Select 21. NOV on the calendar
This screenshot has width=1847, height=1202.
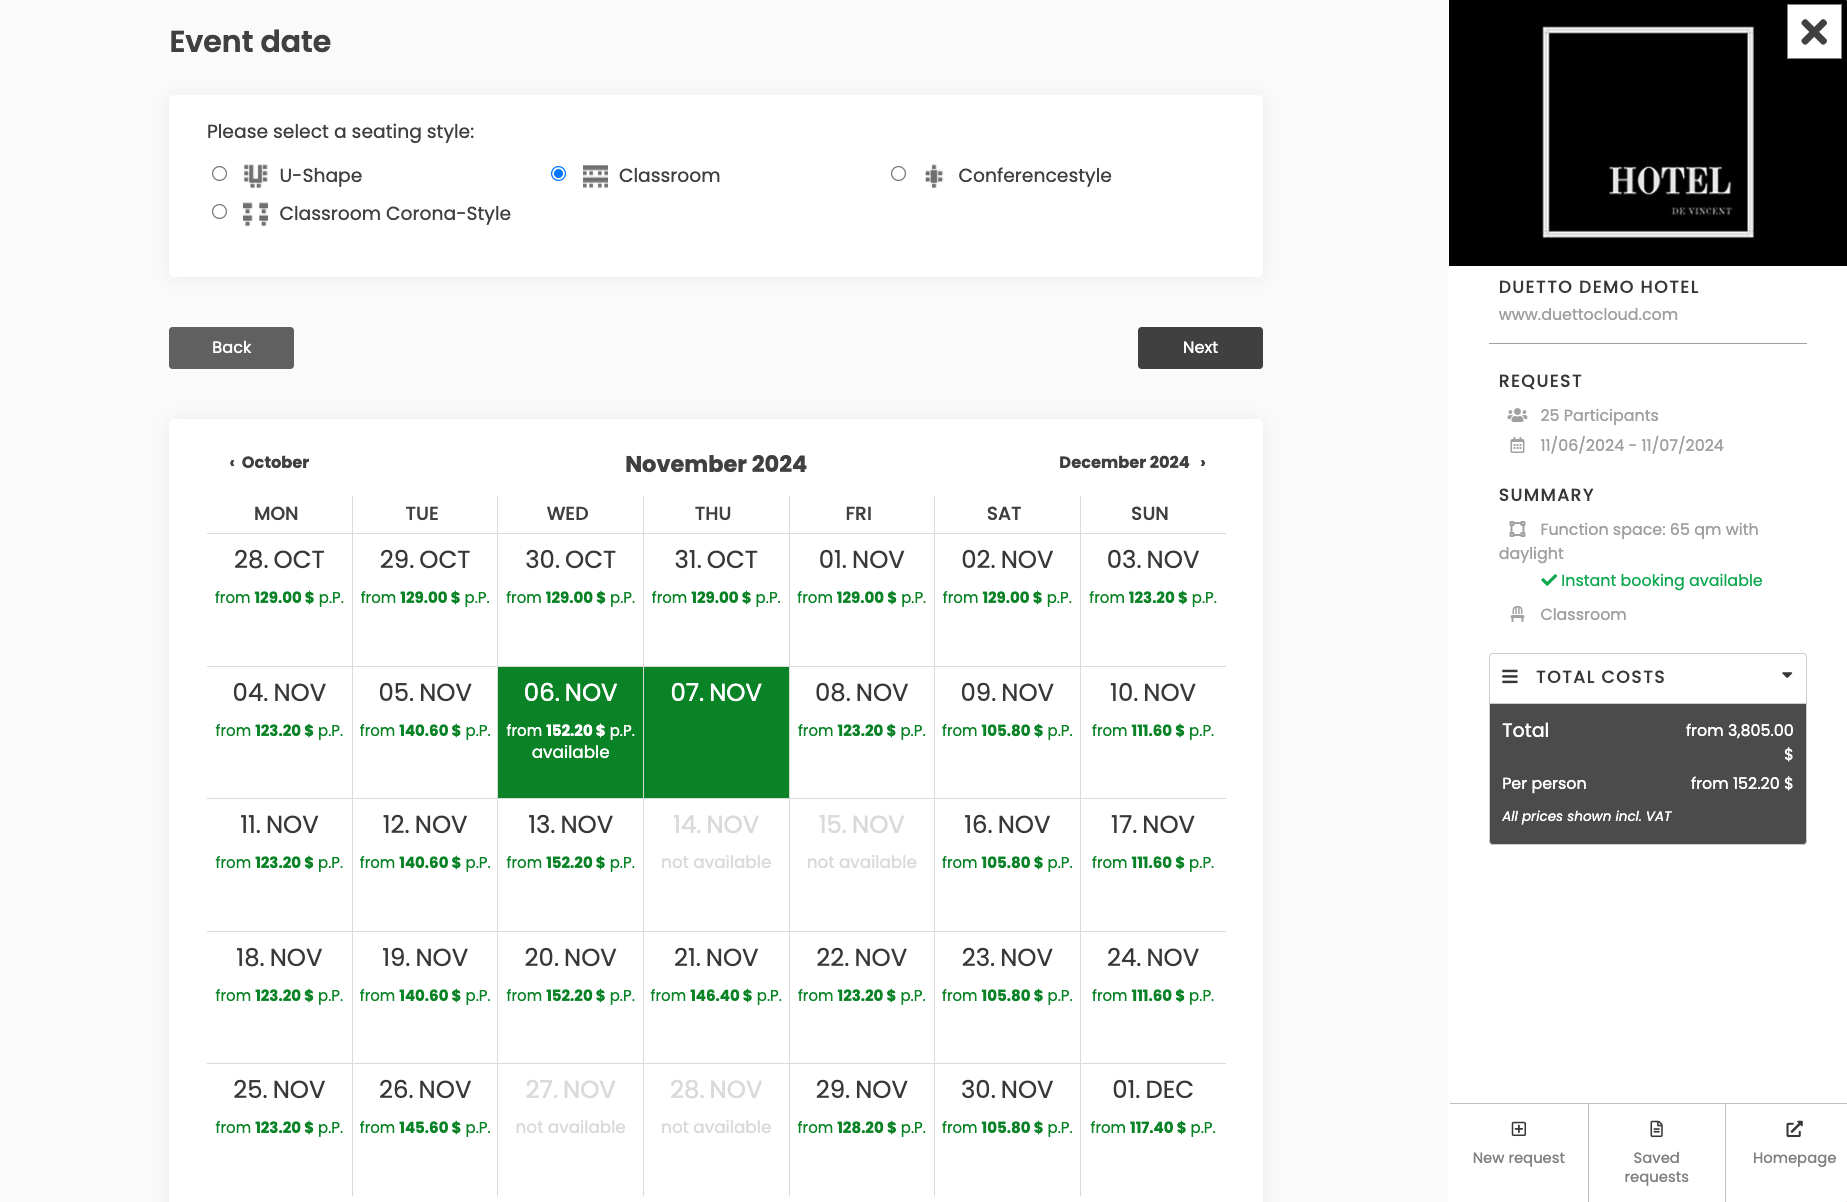pos(716,975)
